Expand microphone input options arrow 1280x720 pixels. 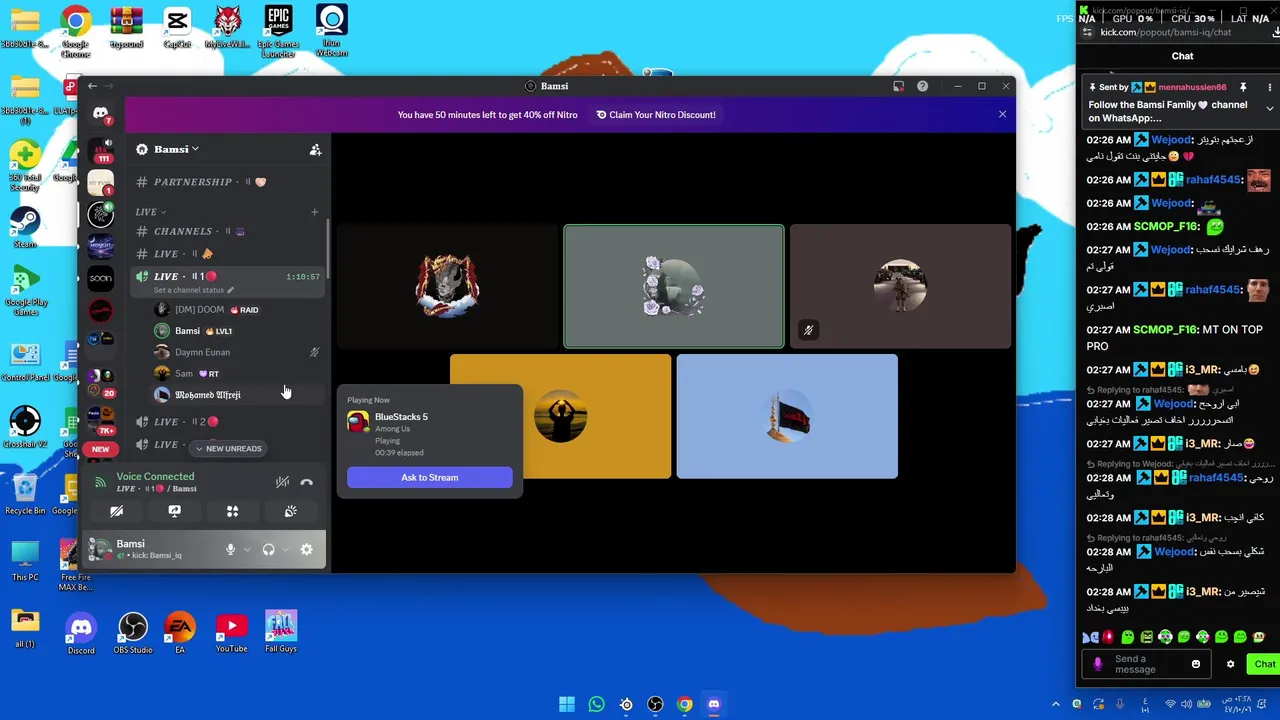247,549
